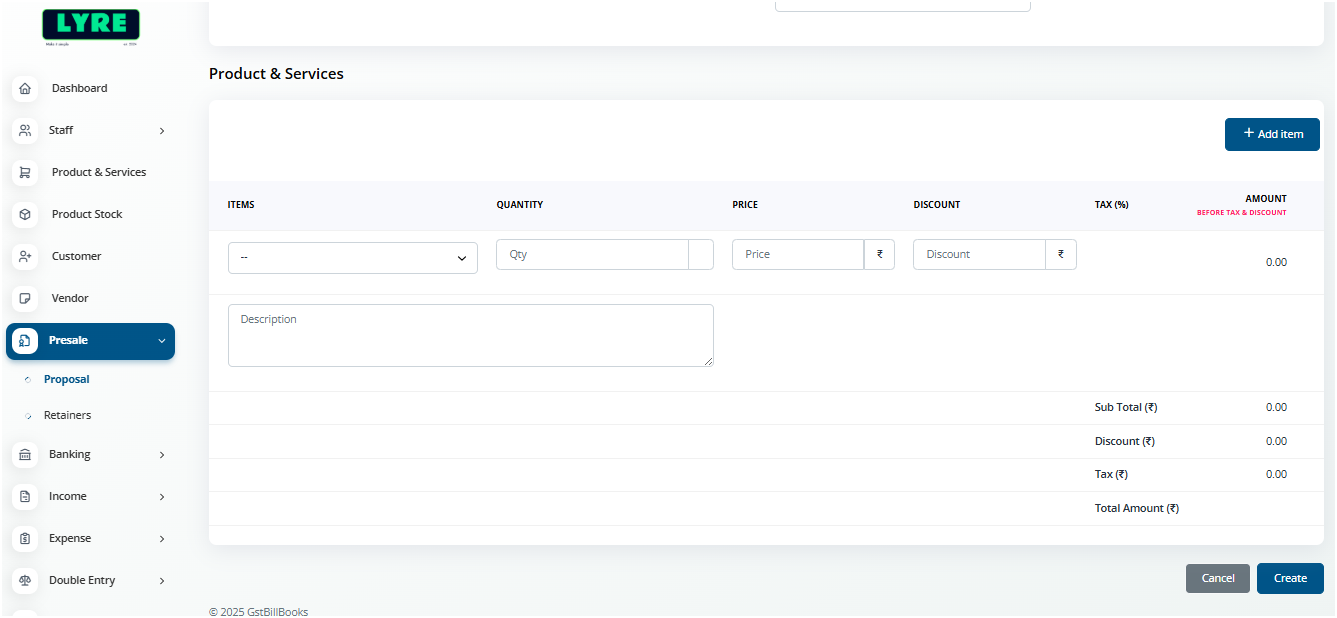This screenshot has width=1337, height=618.
Task: Select the Customer person icon
Action: coord(25,256)
